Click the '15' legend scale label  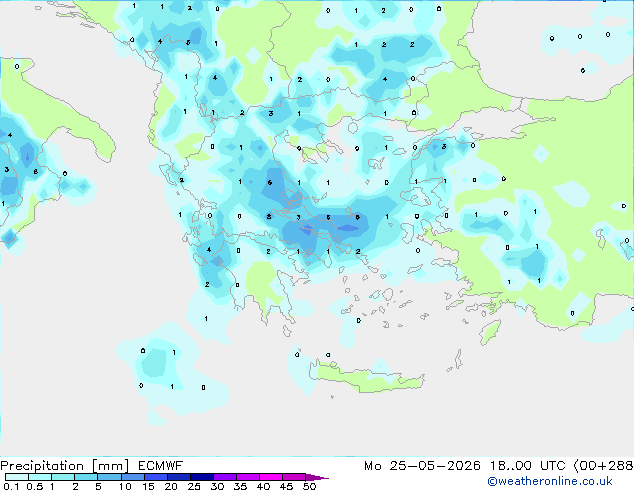click(148, 486)
